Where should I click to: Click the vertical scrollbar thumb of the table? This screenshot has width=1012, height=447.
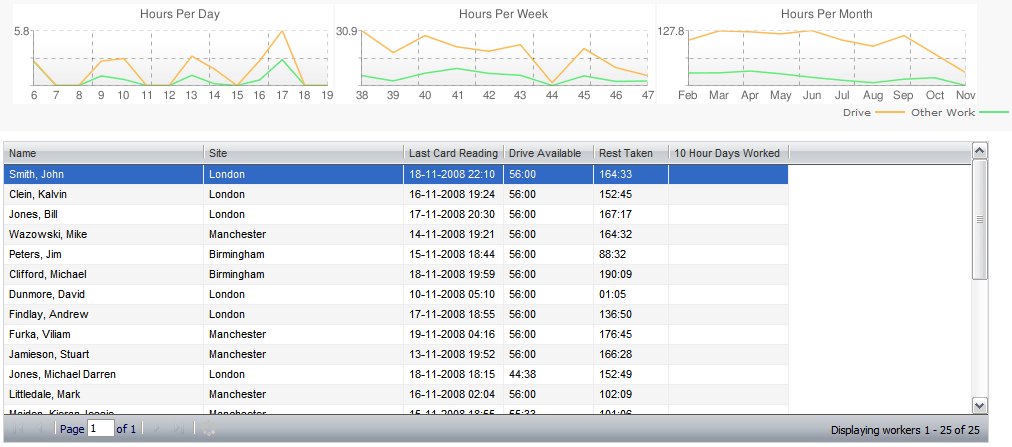click(980, 219)
